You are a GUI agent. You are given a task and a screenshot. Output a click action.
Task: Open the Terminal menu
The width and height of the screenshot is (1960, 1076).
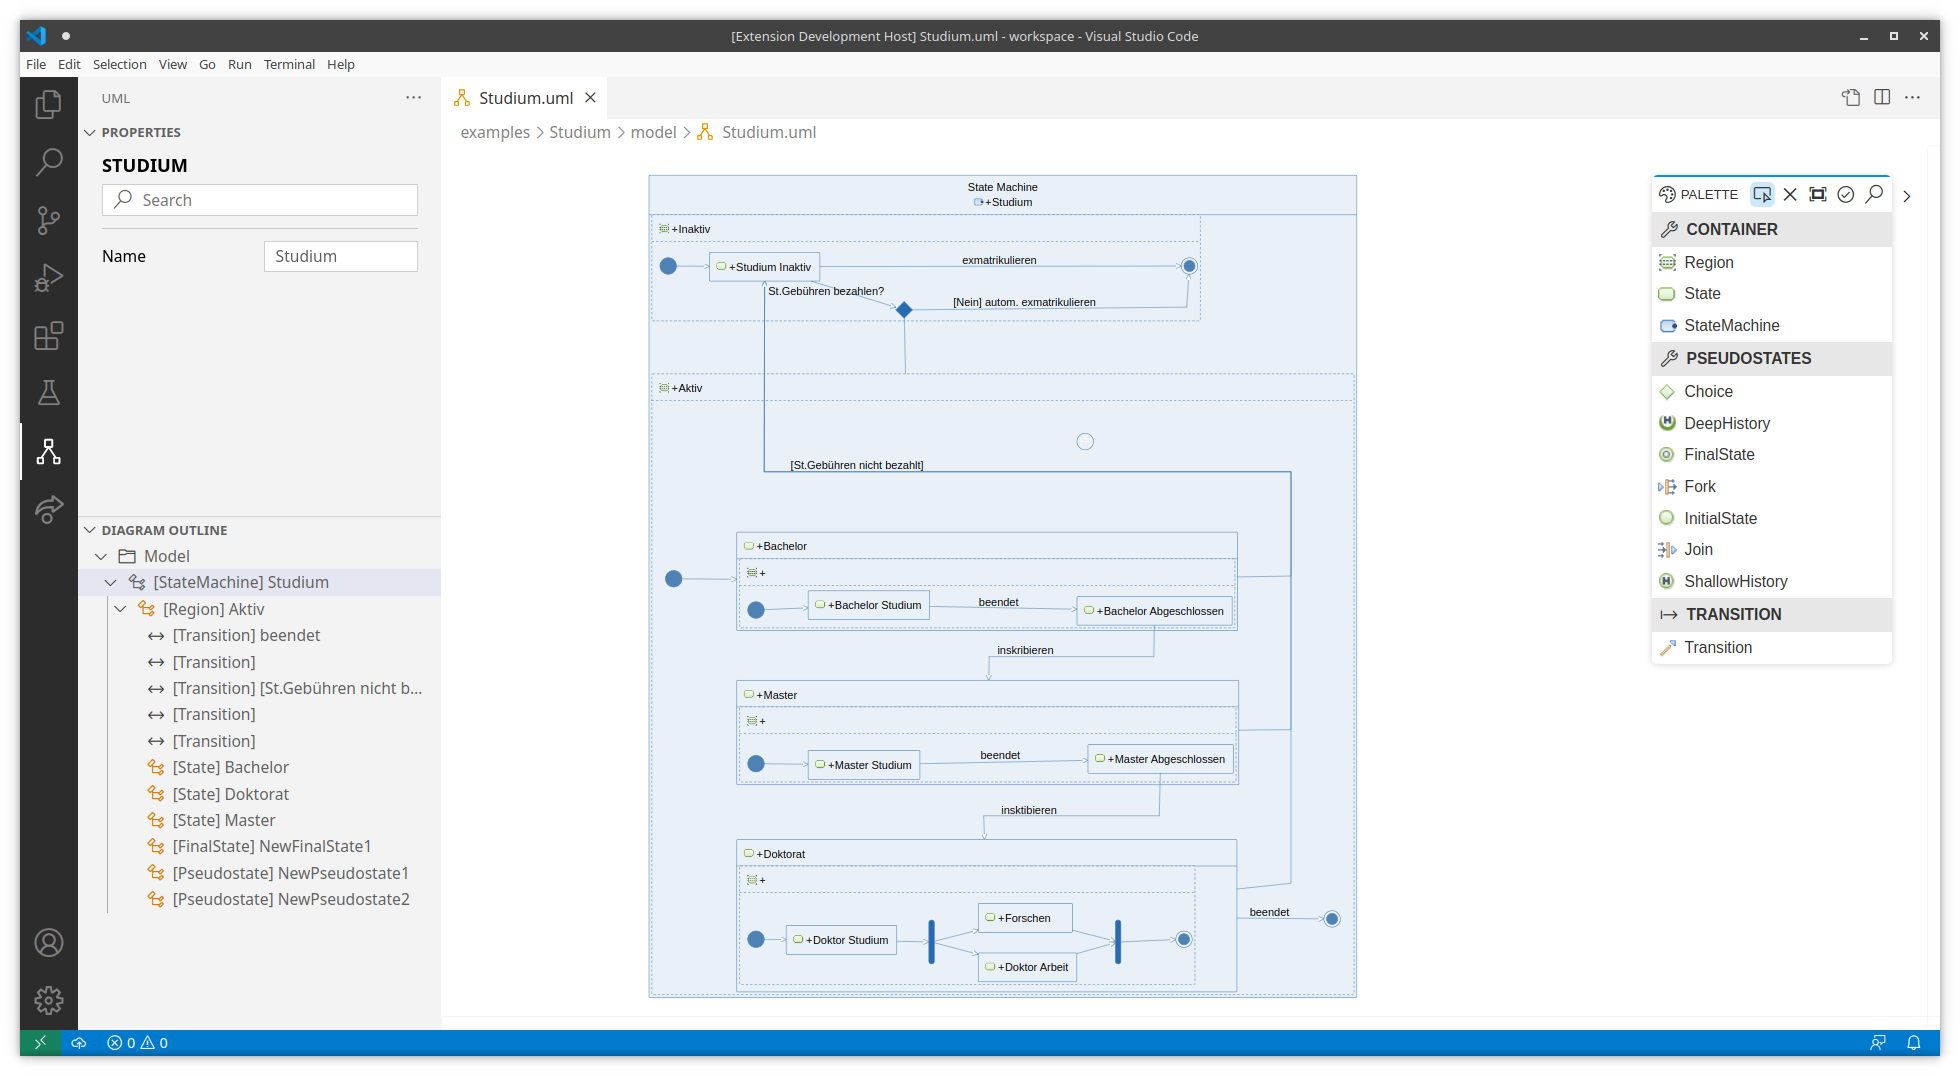(289, 64)
